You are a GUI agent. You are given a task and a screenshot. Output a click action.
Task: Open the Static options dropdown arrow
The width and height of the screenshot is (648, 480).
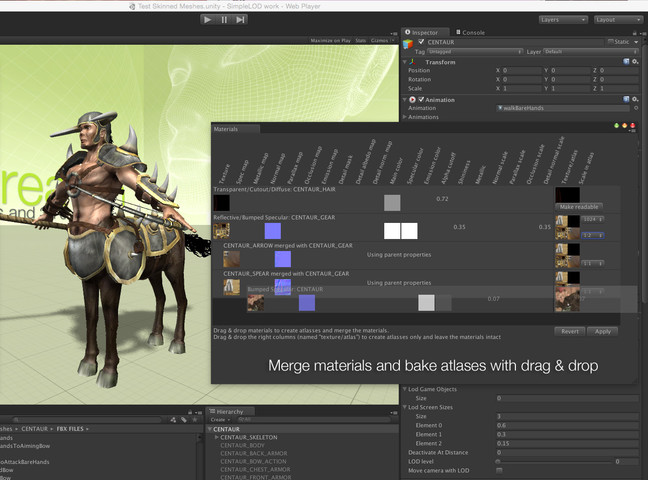click(636, 42)
